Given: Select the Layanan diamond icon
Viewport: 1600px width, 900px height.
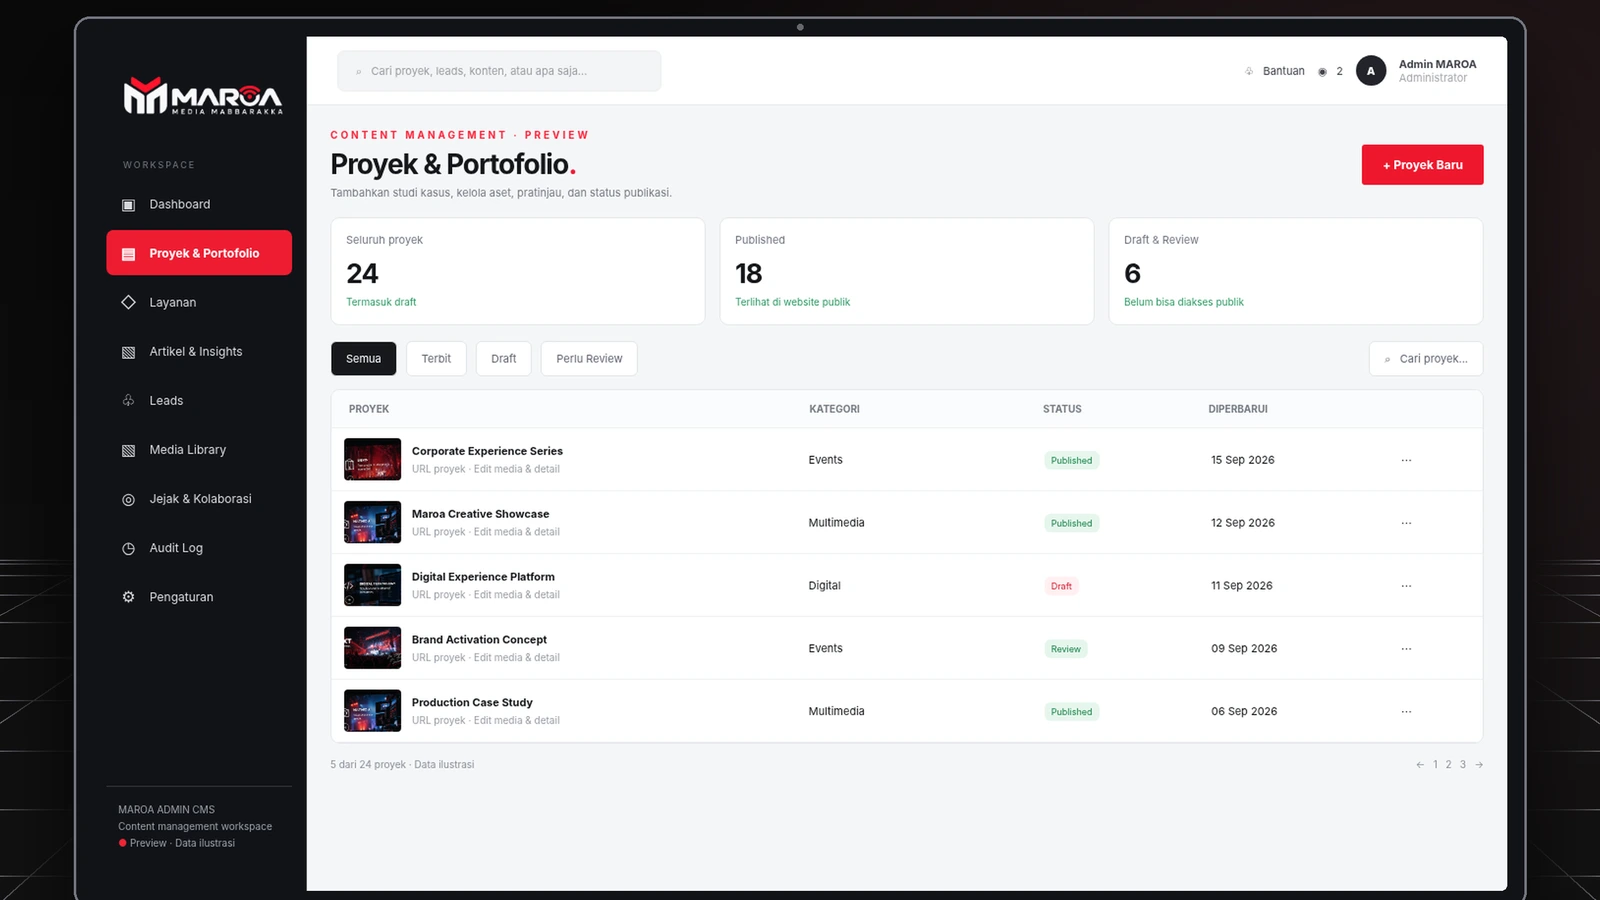Looking at the screenshot, I should point(128,302).
